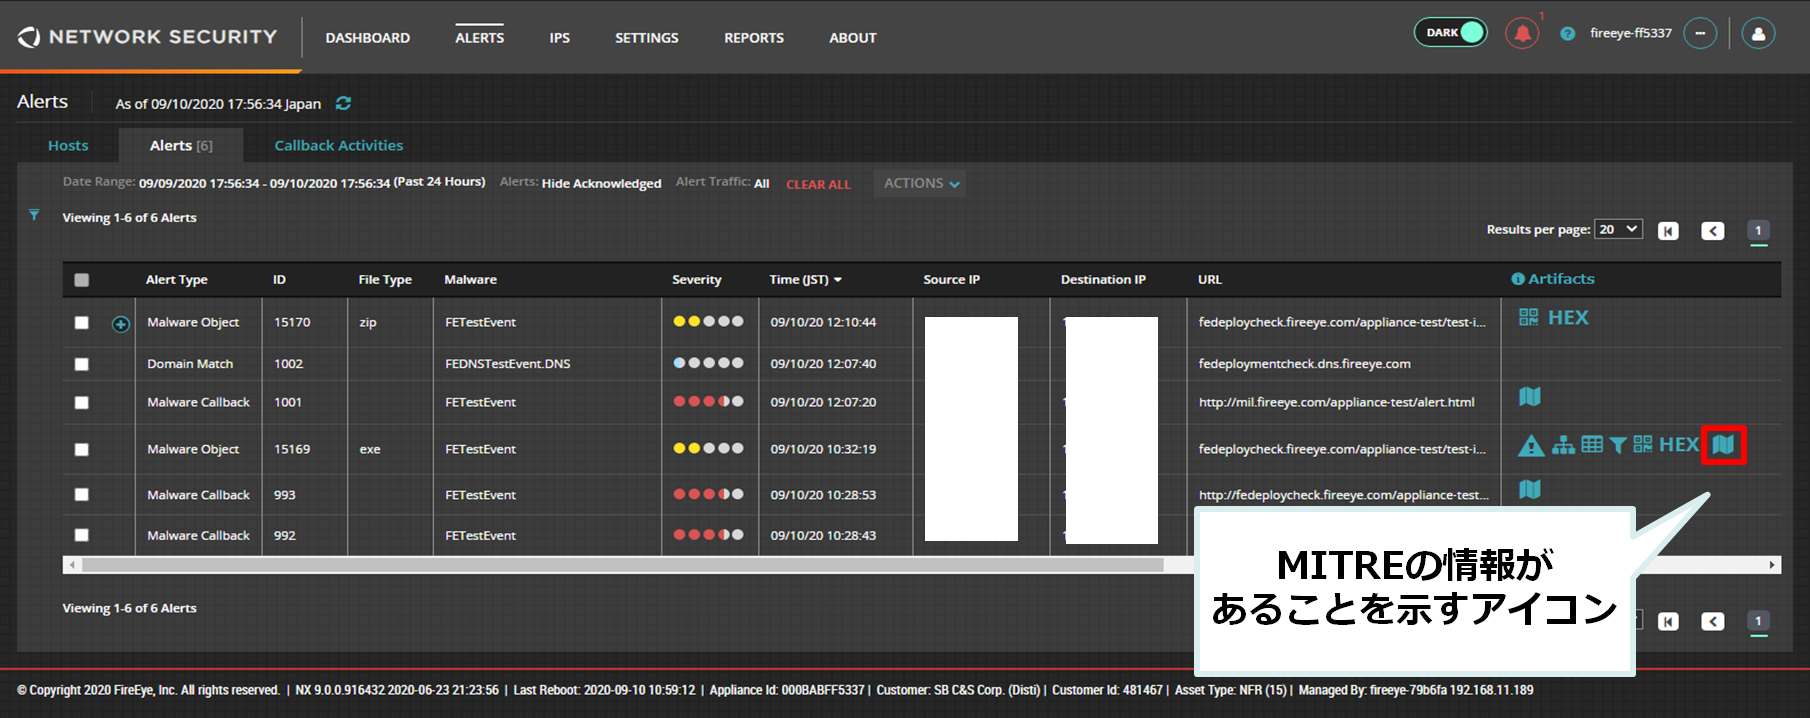Select checkbox for alert 15169
The width and height of the screenshot is (1810, 718).
click(x=82, y=450)
